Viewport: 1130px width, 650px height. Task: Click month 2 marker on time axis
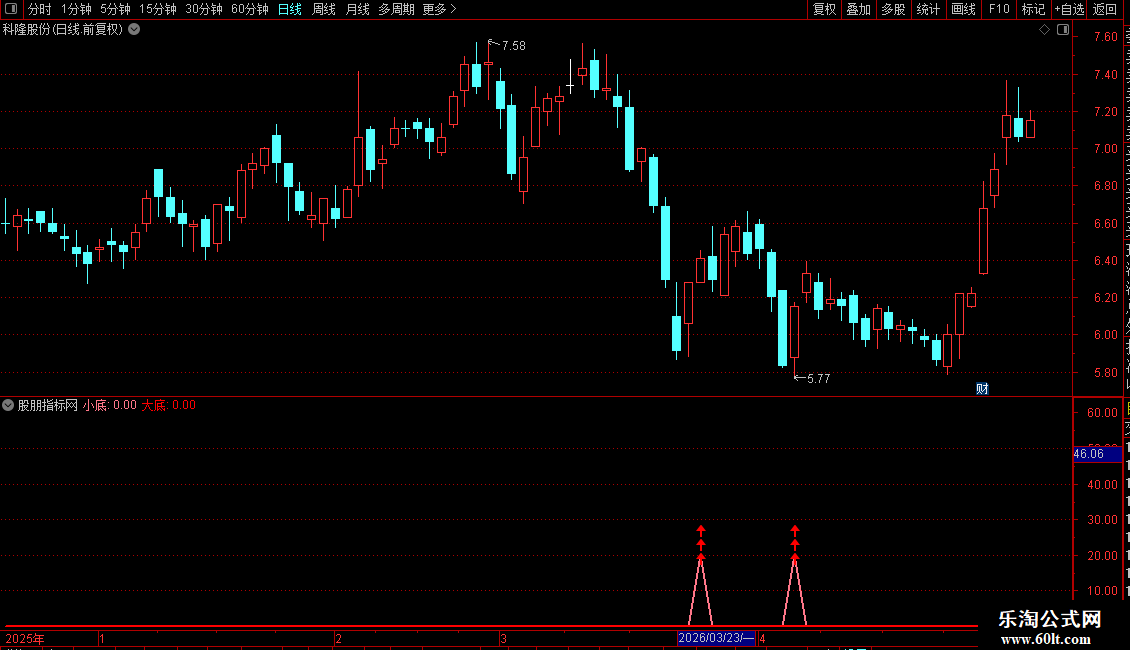pyautogui.click(x=338, y=638)
